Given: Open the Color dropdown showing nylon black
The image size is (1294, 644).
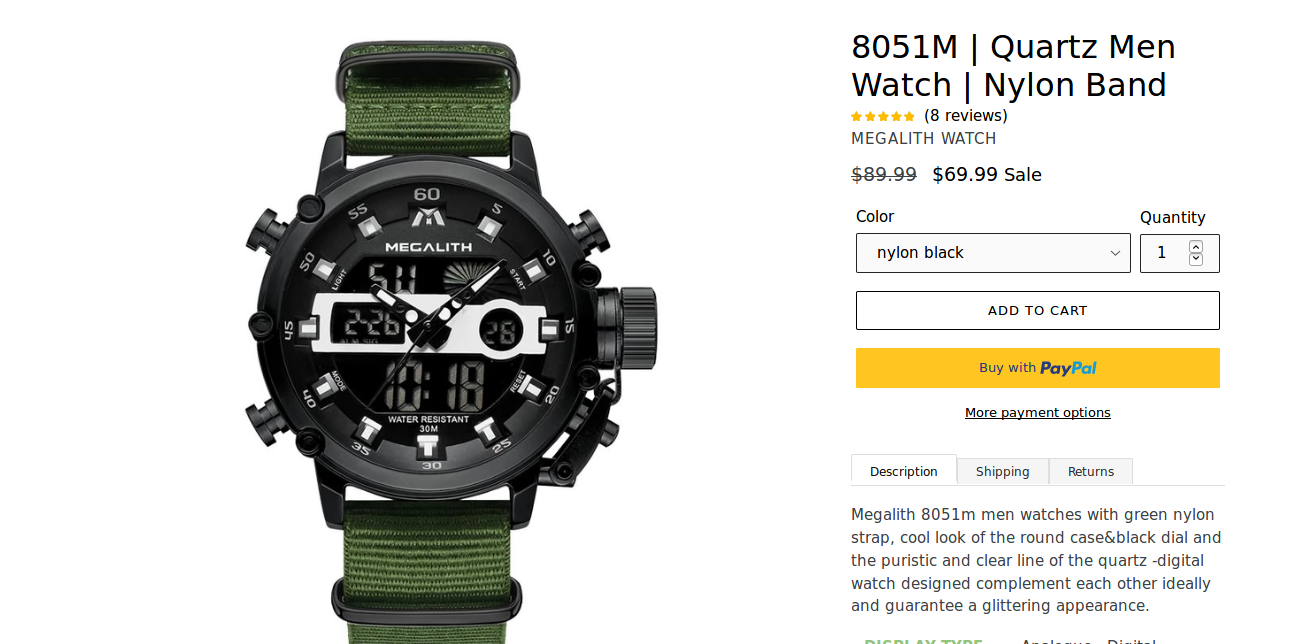Looking at the screenshot, I should click(993, 253).
